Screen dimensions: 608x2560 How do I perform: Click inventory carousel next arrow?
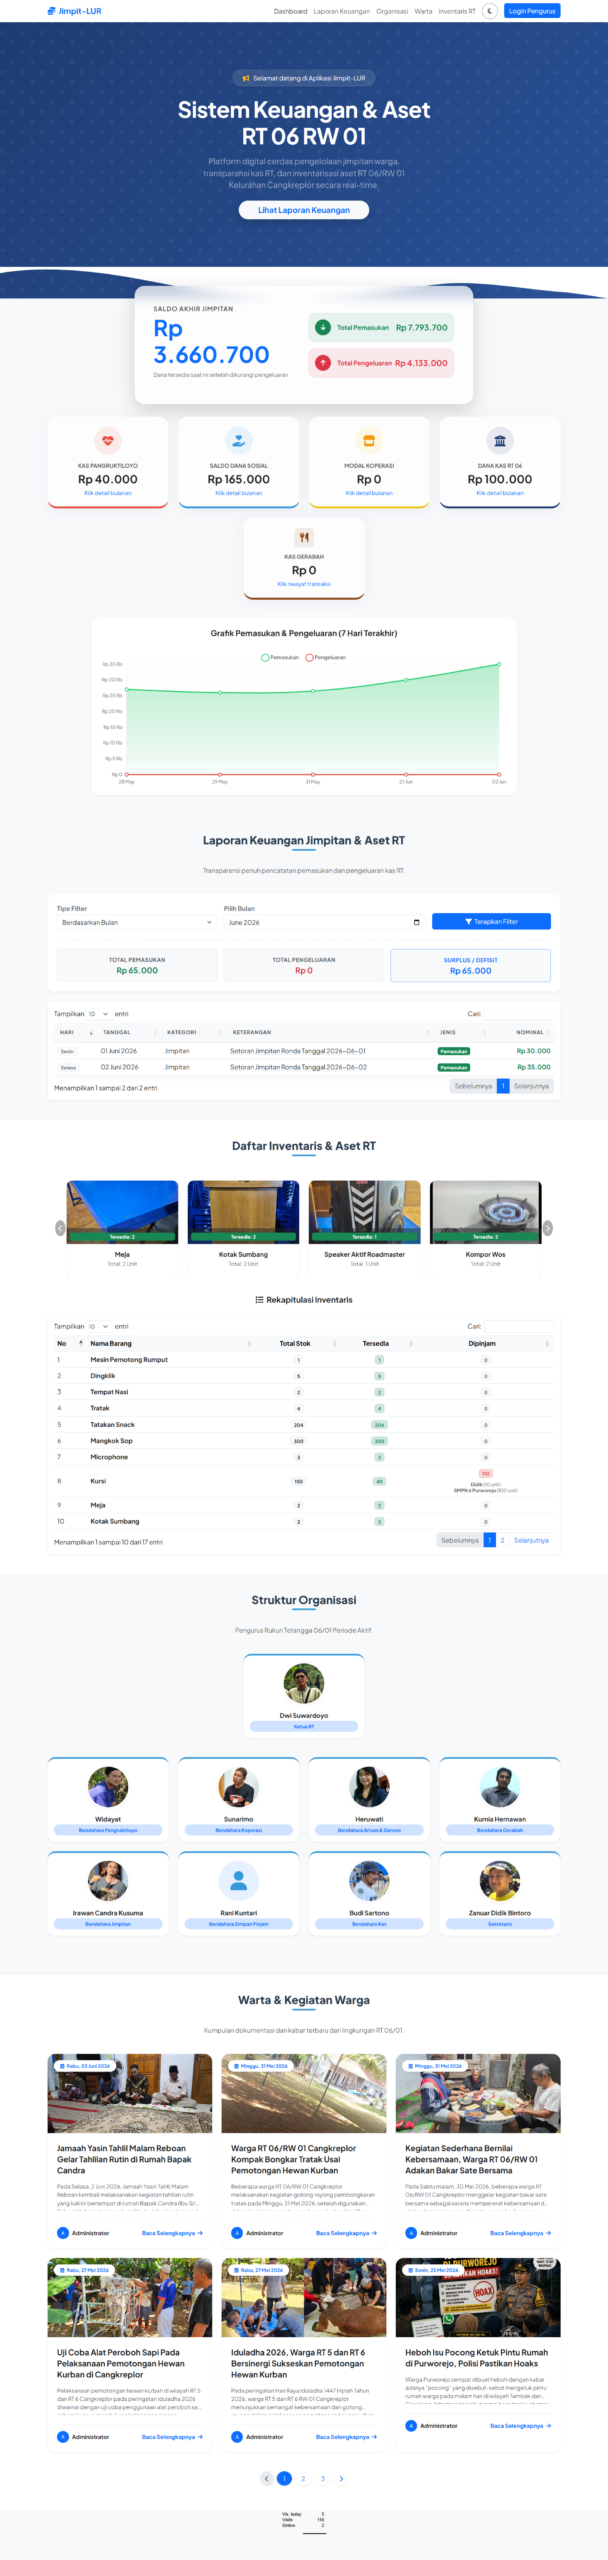(x=547, y=1228)
